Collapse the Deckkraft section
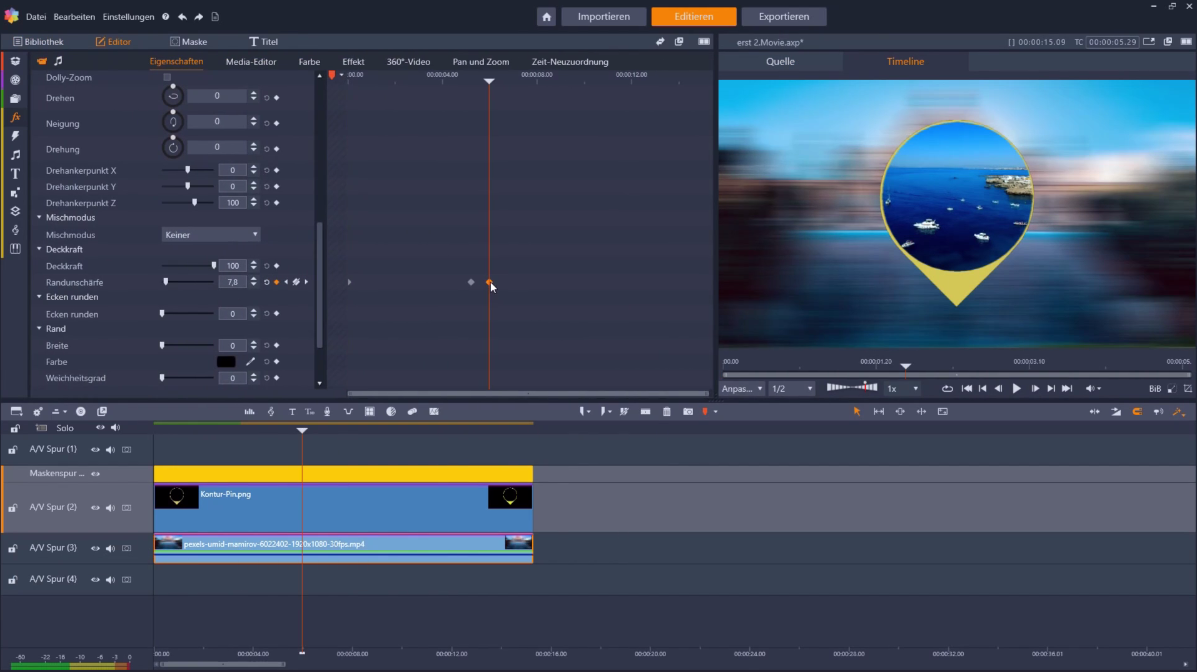 [x=39, y=249]
